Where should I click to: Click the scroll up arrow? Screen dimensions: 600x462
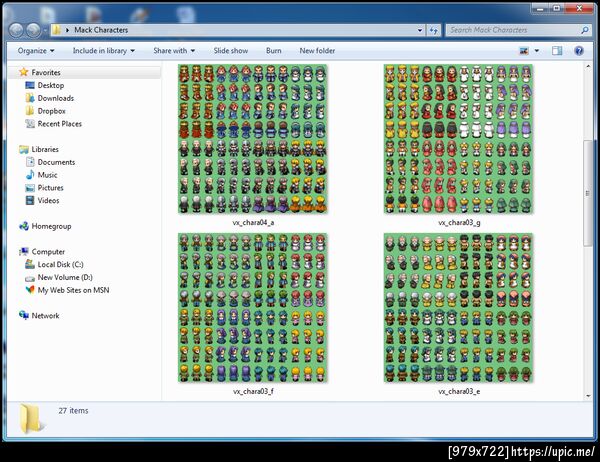pyautogui.click(x=588, y=67)
